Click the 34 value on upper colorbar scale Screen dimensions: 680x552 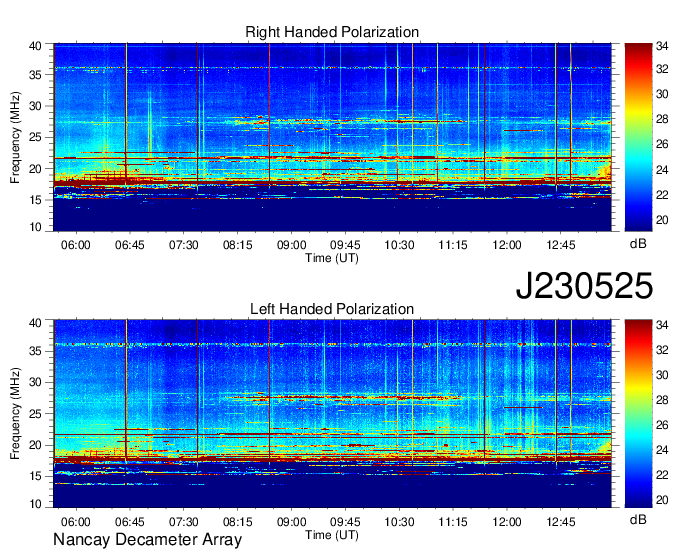tap(662, 45)
